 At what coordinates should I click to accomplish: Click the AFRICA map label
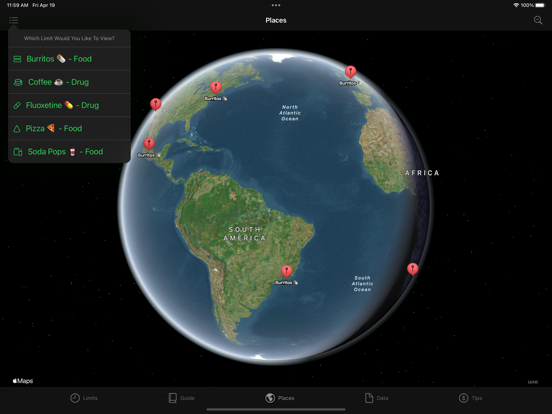tap(422, 173)
